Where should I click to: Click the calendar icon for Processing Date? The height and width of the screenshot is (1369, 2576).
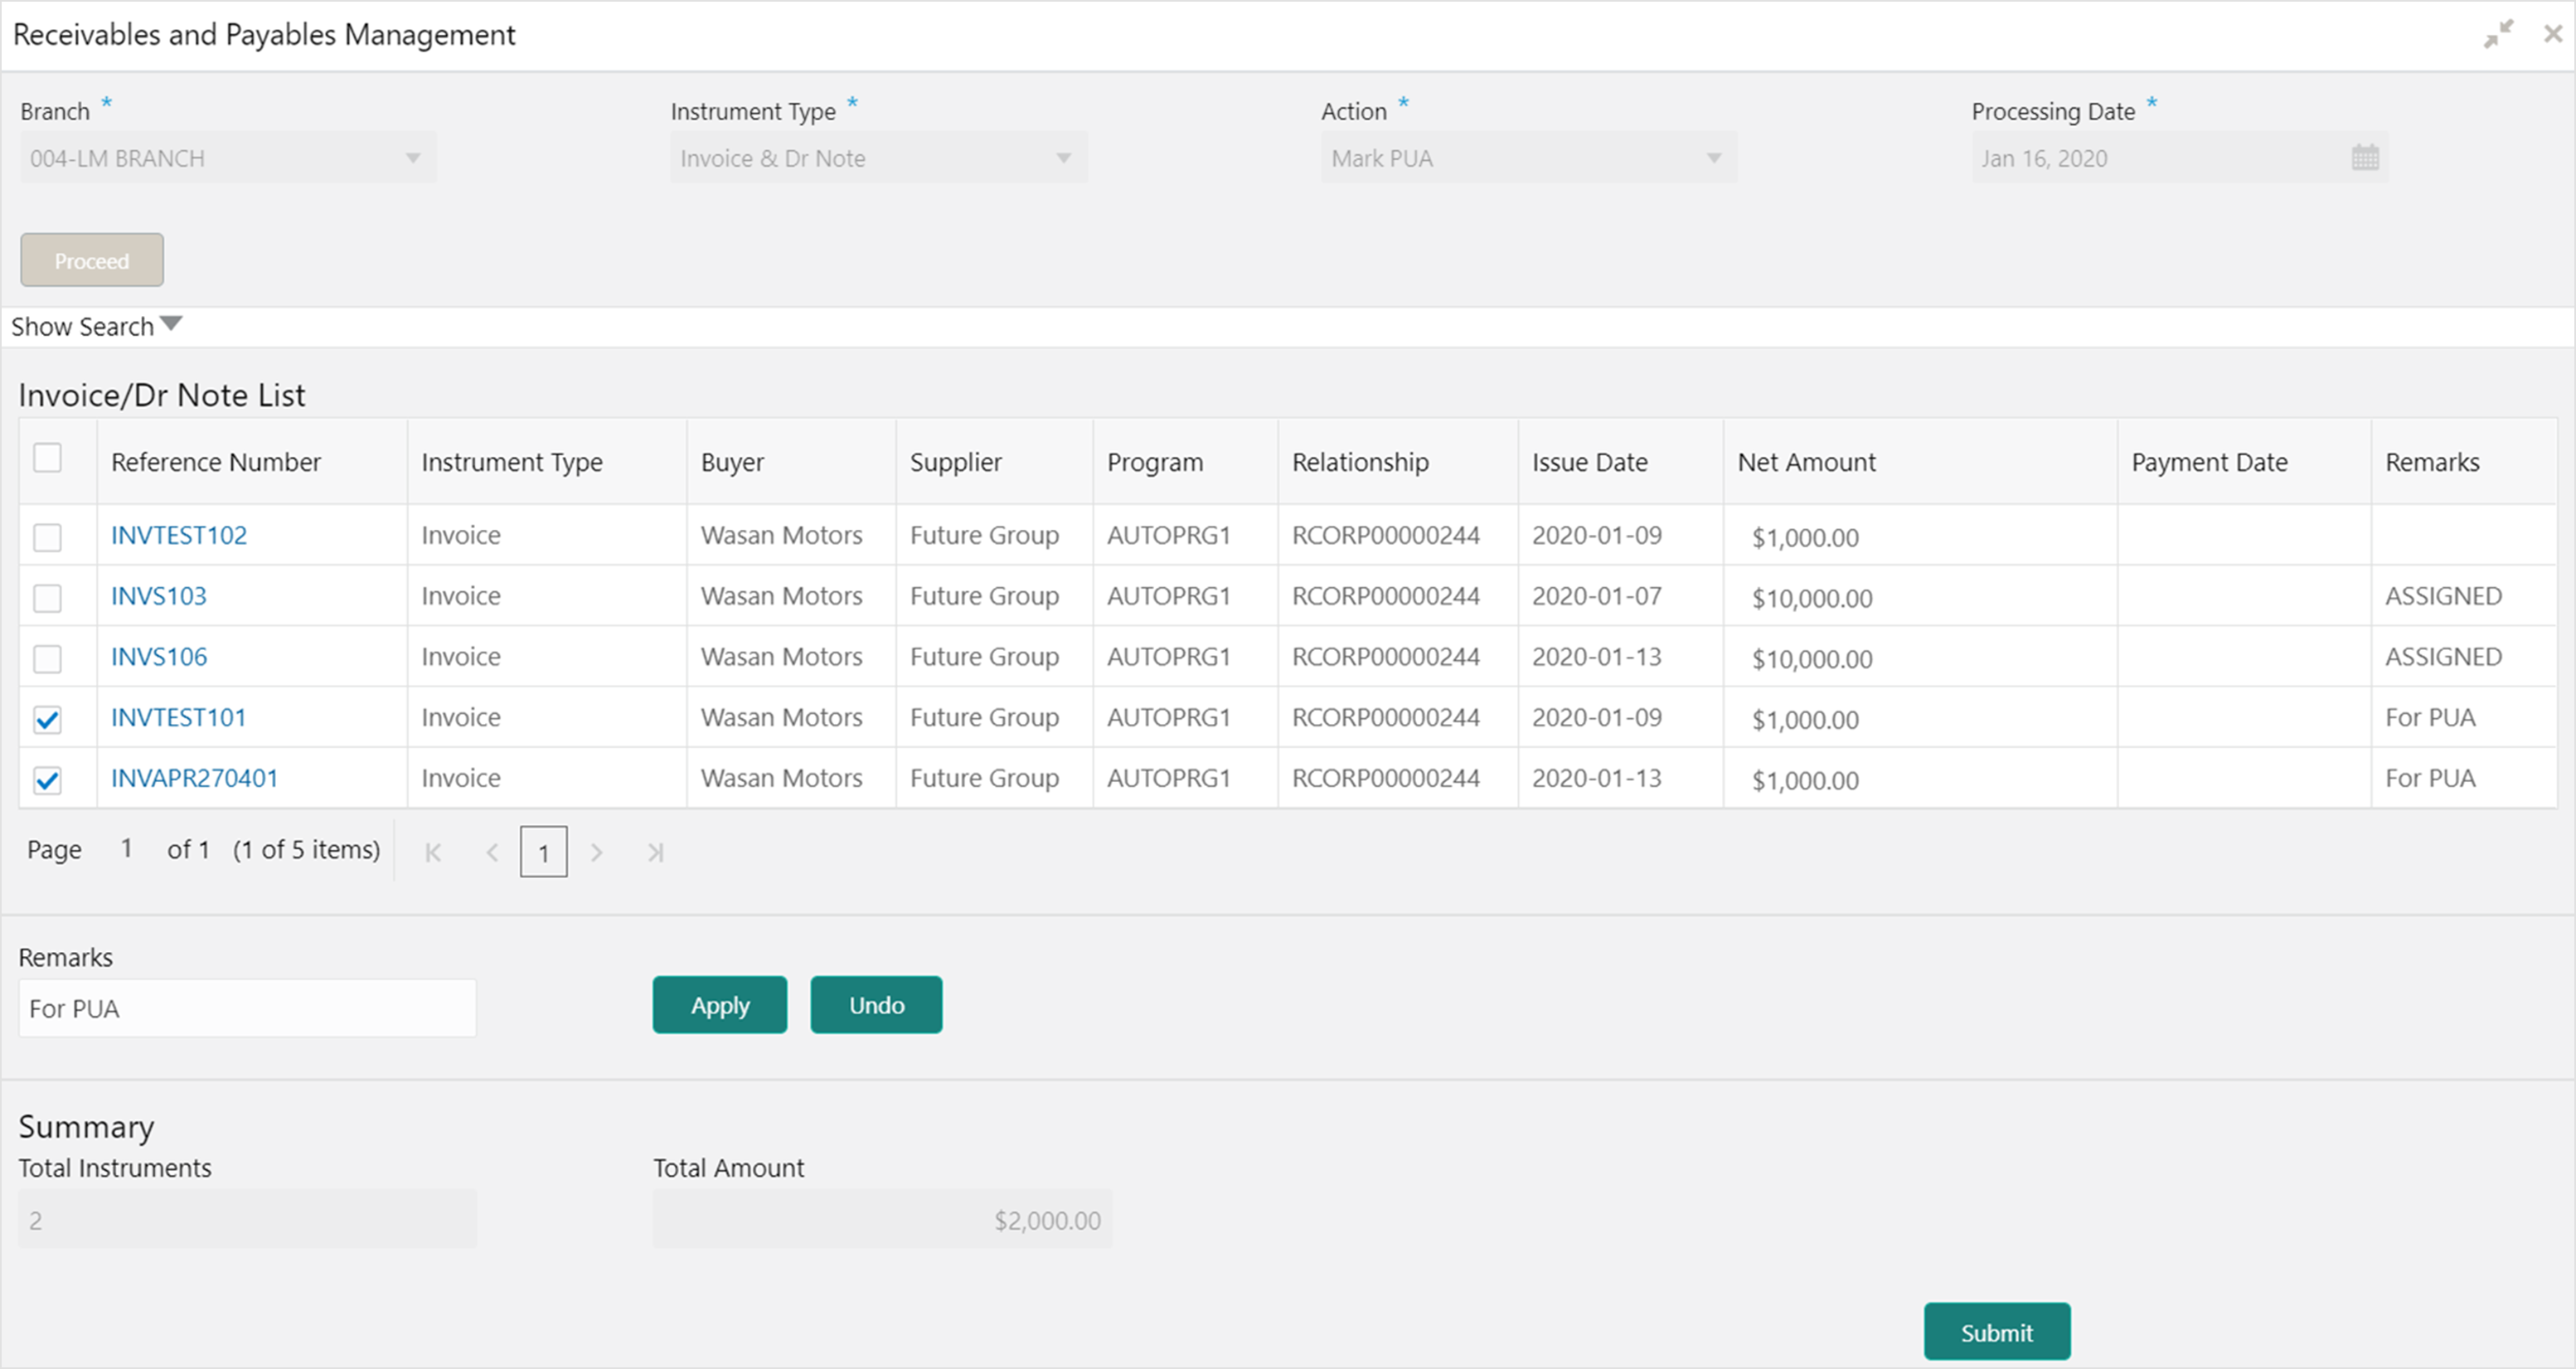(2365, 157)
